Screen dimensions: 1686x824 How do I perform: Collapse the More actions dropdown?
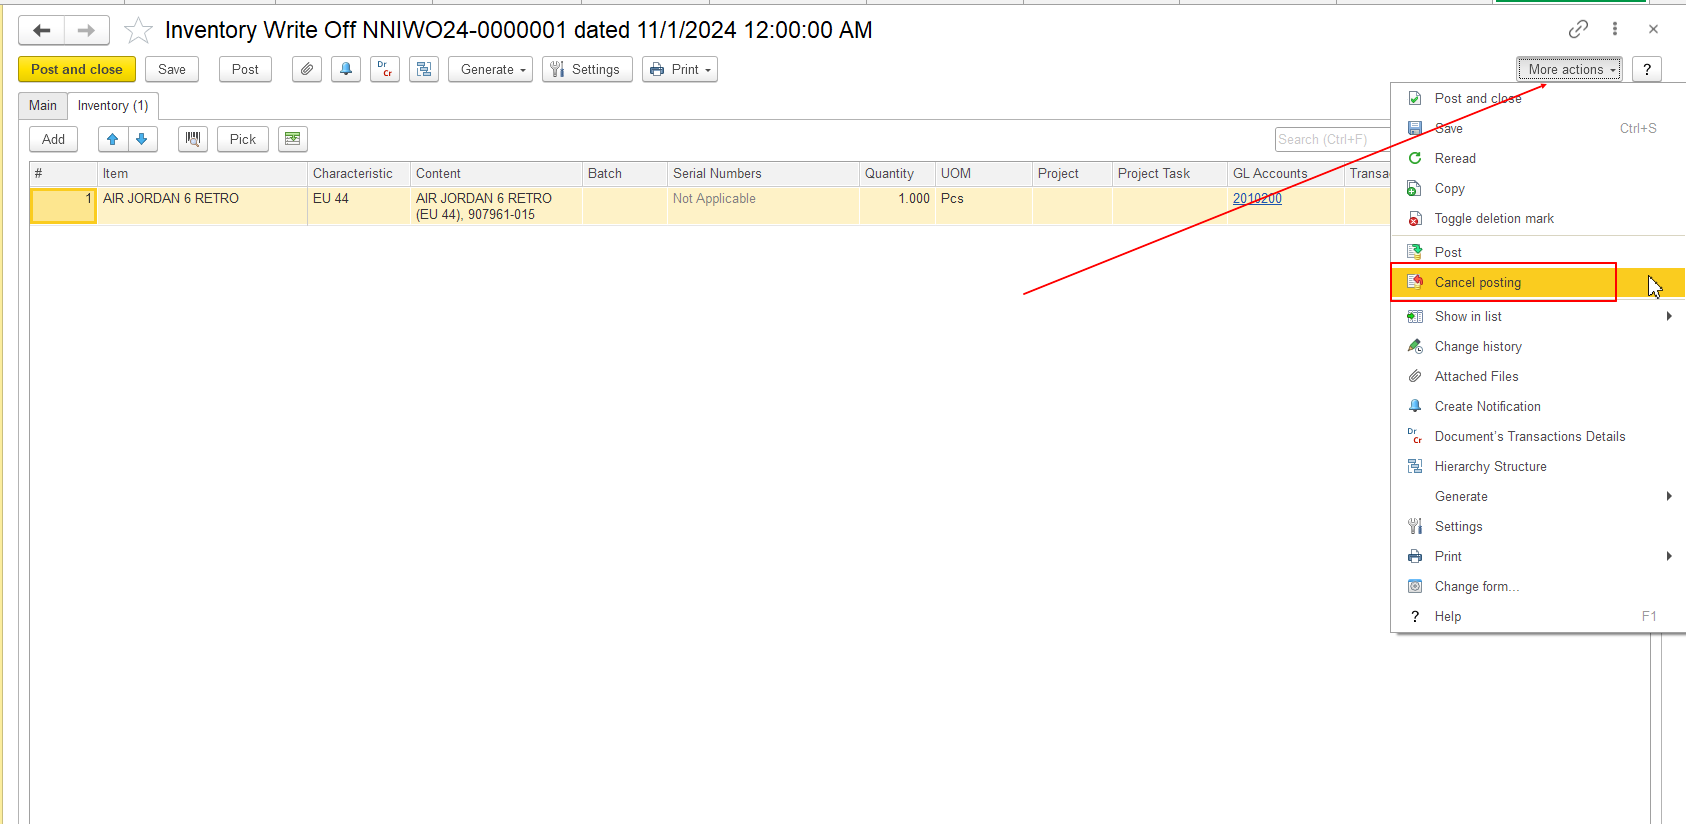pyautogui.click(x=1569, y=69)
